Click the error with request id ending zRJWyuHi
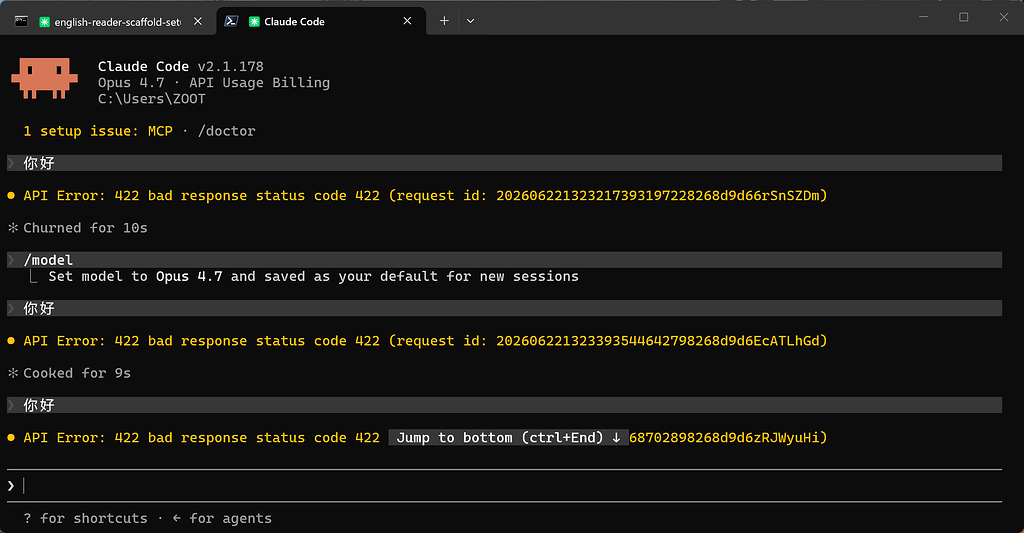Image resolution: width=1024 pixels, height=533 pixels. click(417, 438)
